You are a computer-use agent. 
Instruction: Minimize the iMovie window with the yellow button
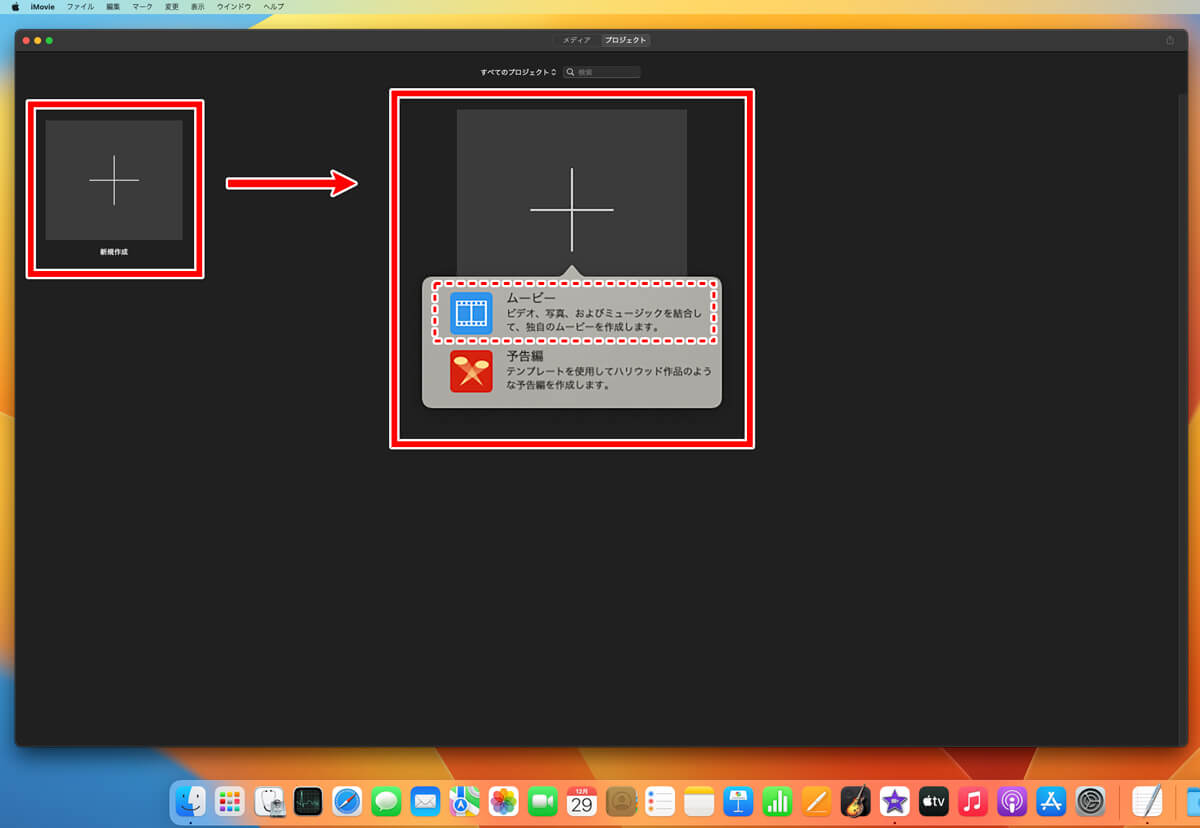tap(38, 40)
